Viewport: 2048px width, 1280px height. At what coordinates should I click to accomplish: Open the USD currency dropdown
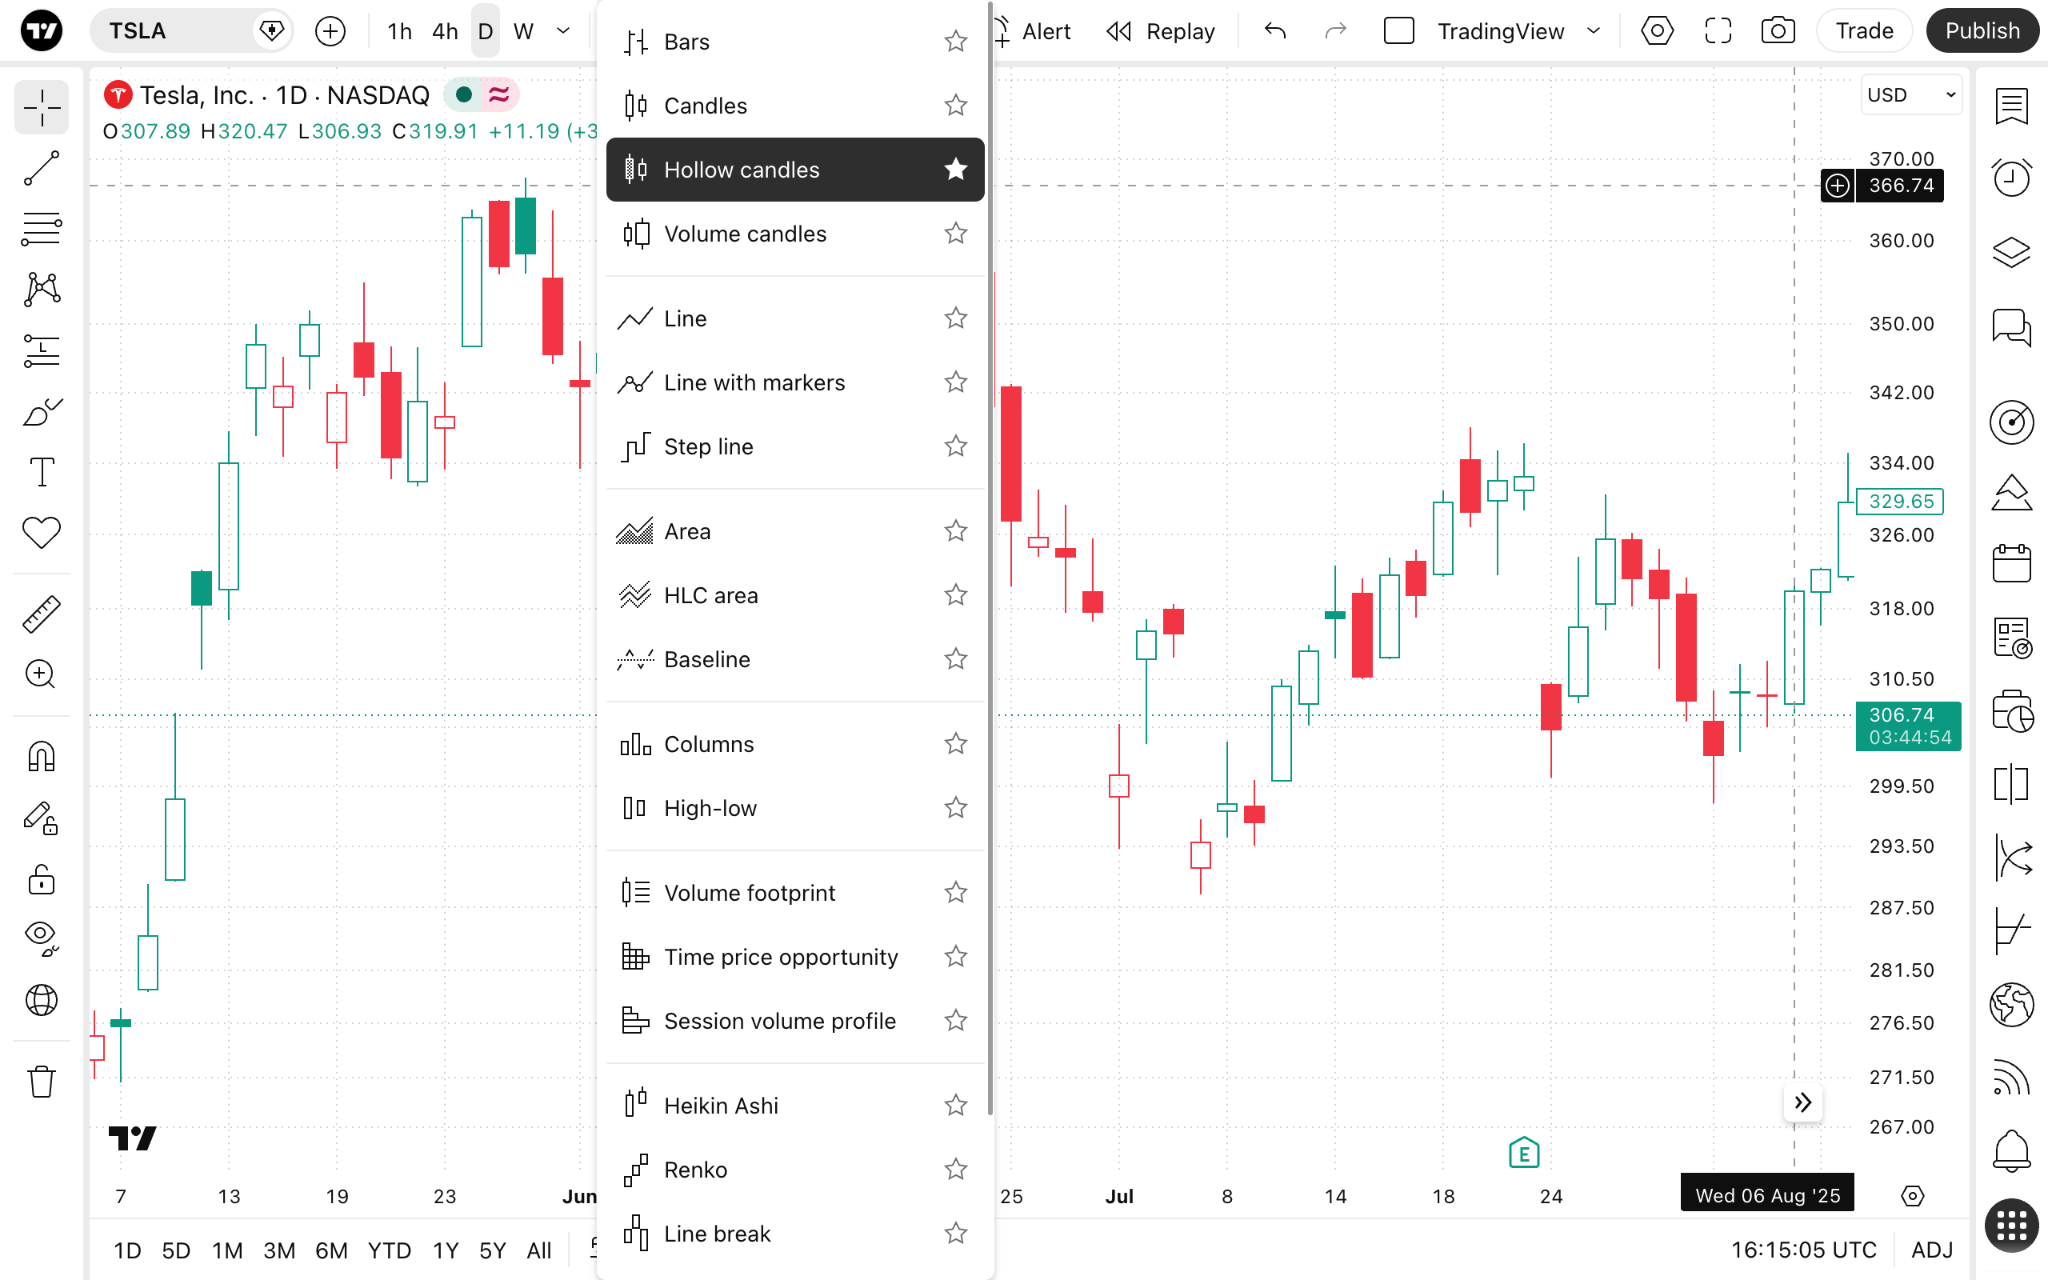[x=1910, y=95]
